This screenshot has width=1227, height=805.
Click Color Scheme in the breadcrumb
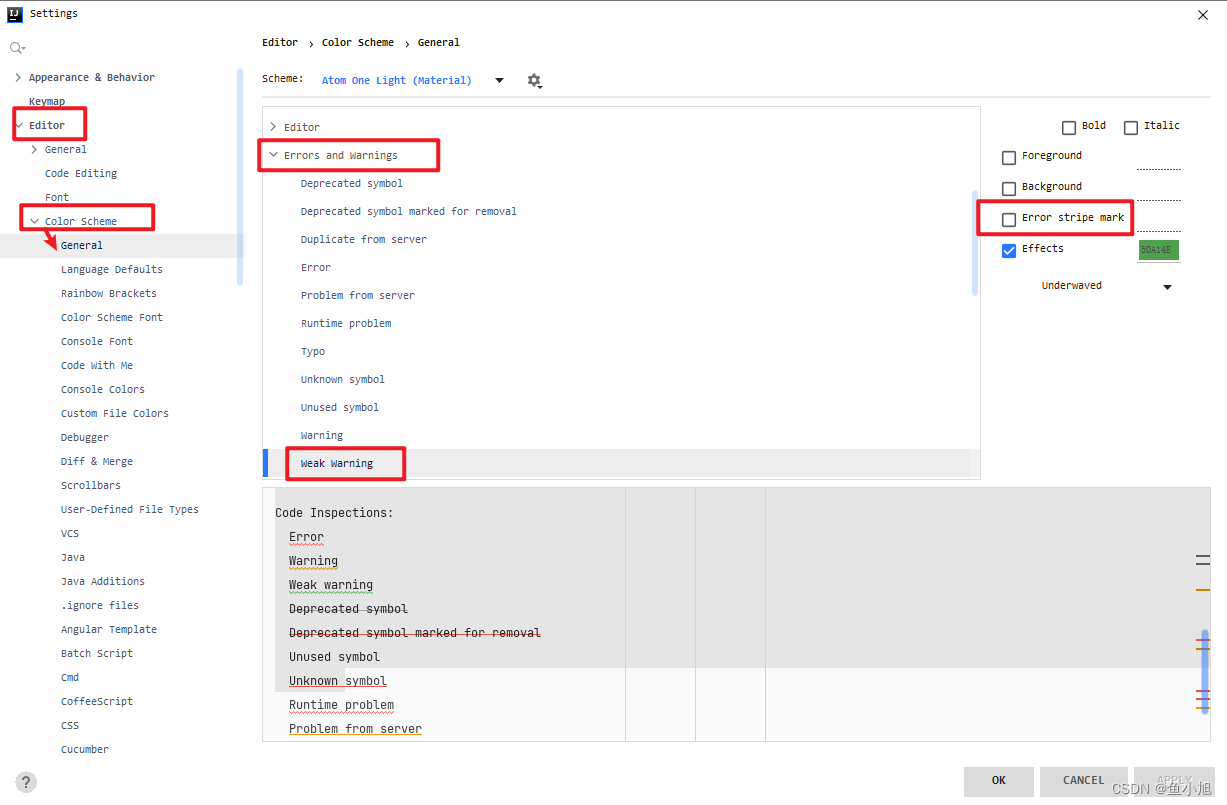point(358,43)
